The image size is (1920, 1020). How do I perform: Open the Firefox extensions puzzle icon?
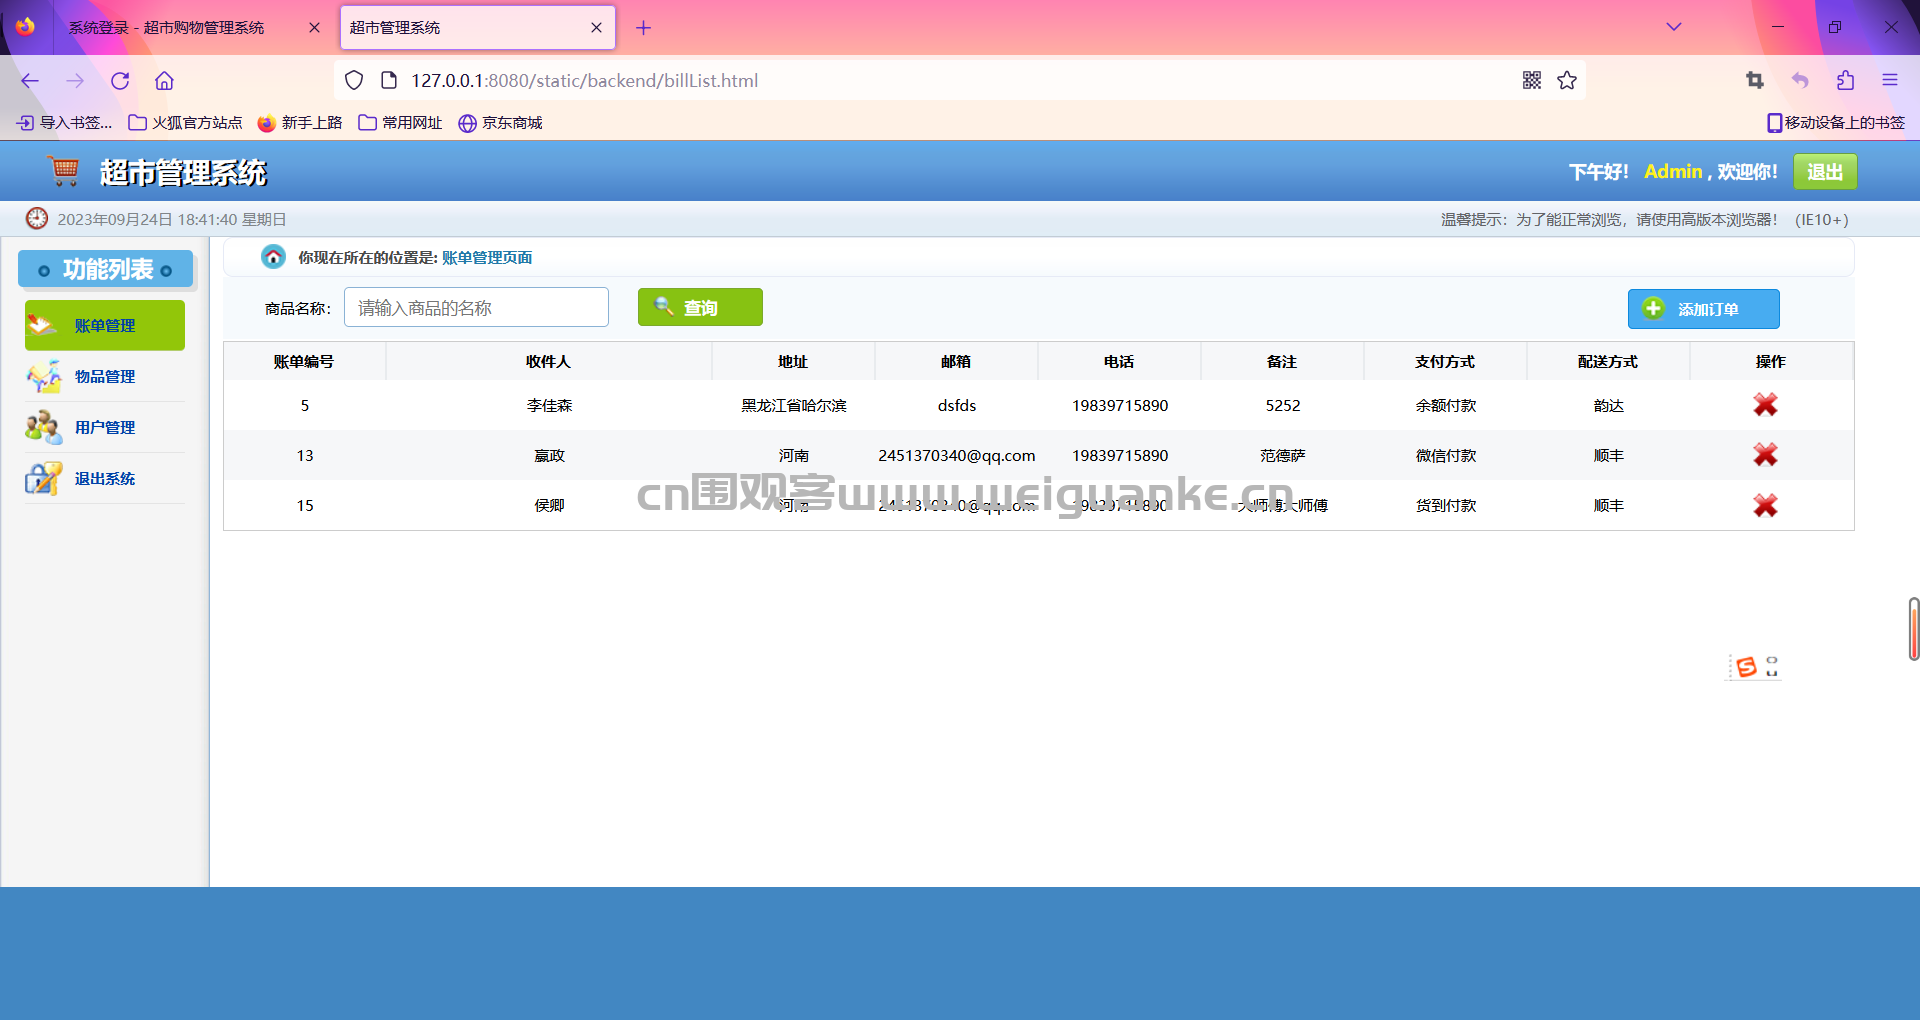(1845, 80)
